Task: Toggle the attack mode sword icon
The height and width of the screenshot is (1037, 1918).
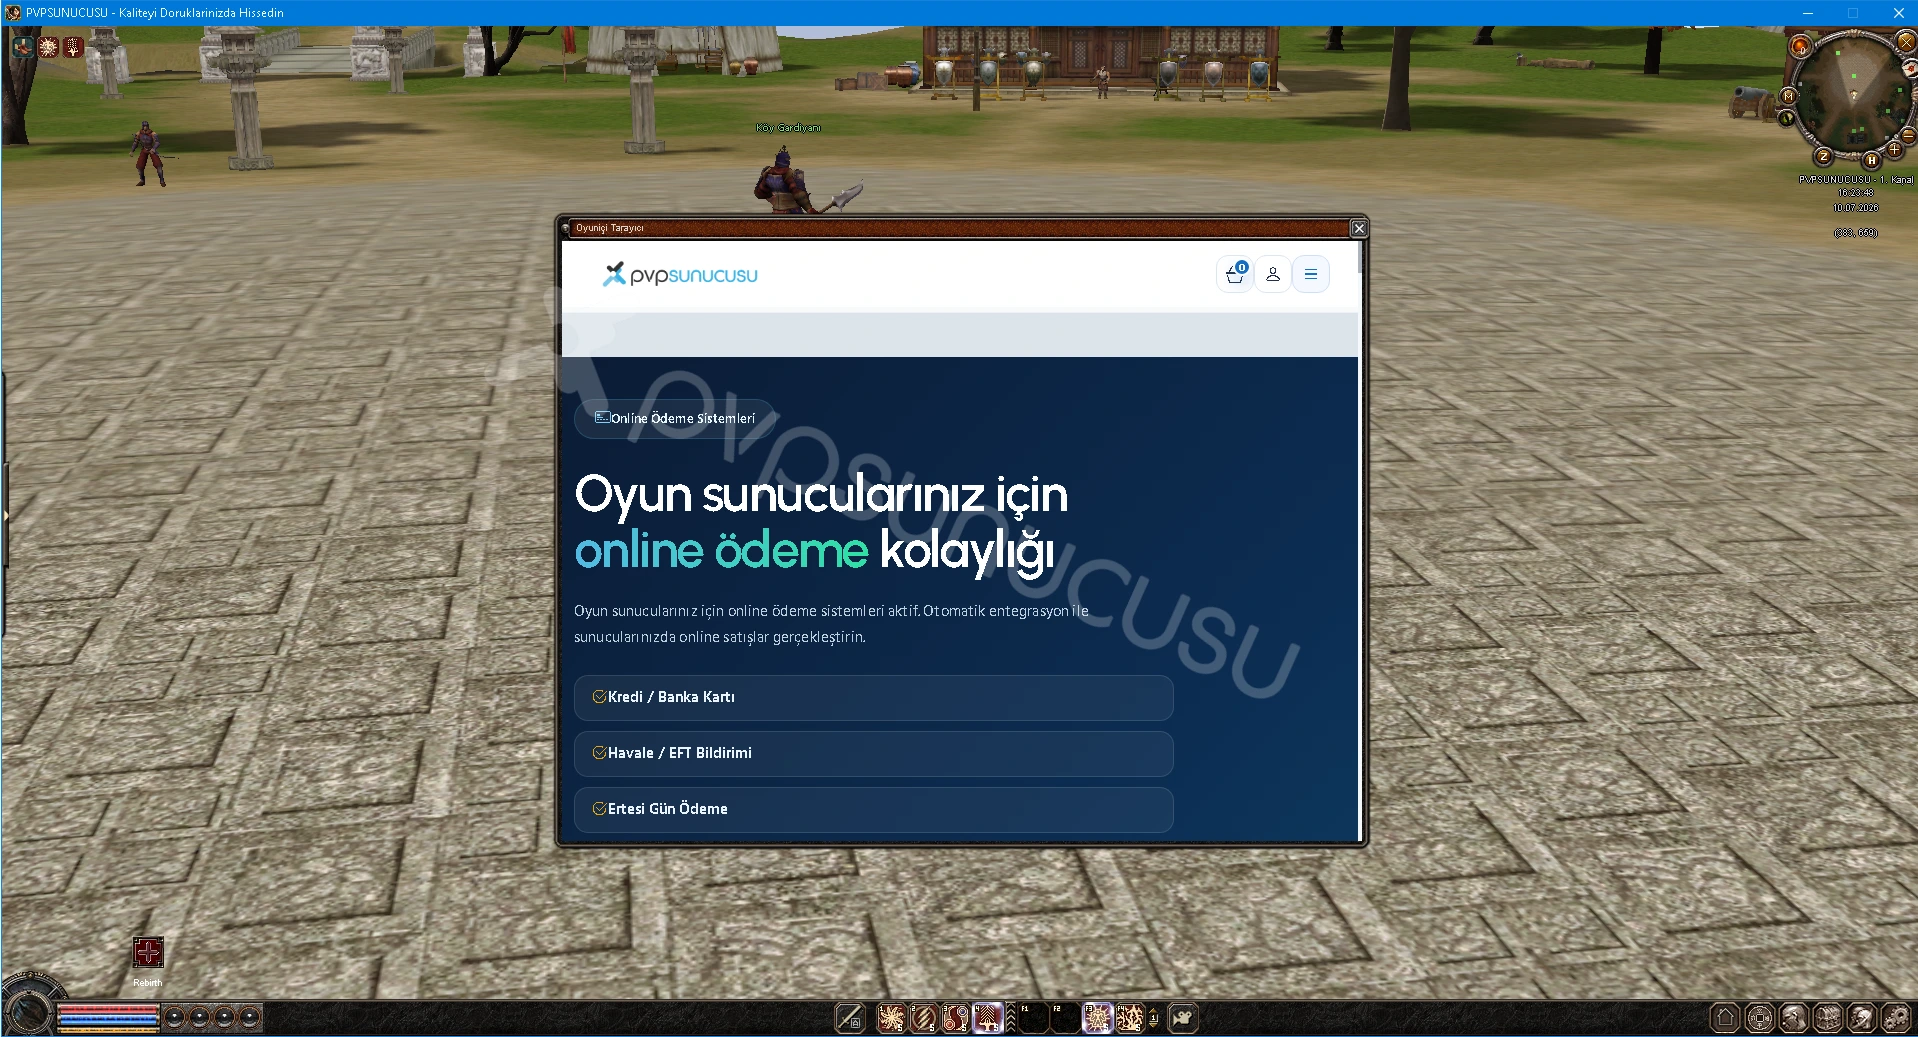Action: (x=850, y=1018)
